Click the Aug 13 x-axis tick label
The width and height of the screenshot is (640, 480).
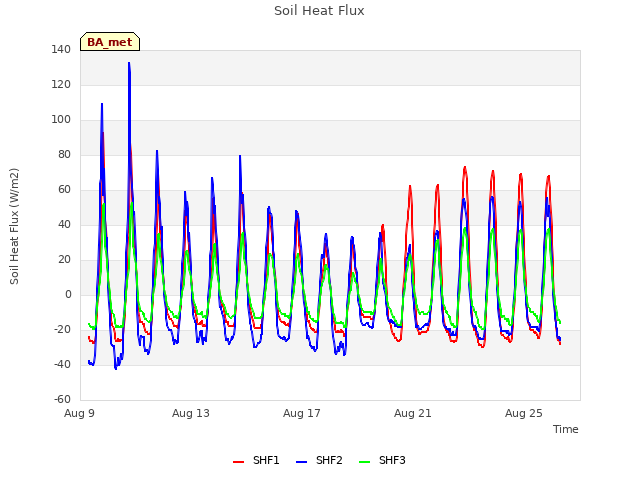[x=191, y=413]
